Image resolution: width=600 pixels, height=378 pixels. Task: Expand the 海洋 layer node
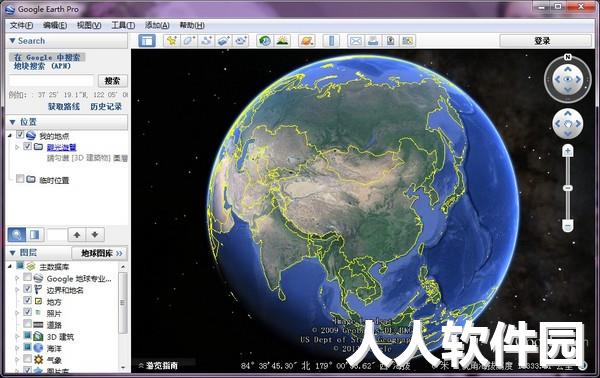17,348
